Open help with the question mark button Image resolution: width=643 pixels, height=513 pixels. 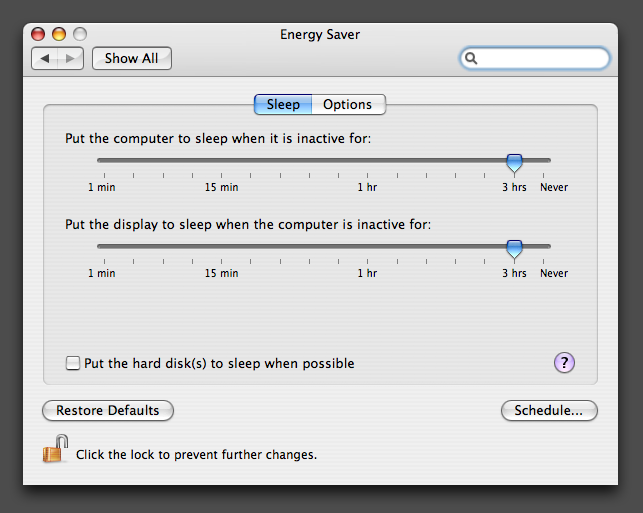pyautogui.click(x=564, y=363)
